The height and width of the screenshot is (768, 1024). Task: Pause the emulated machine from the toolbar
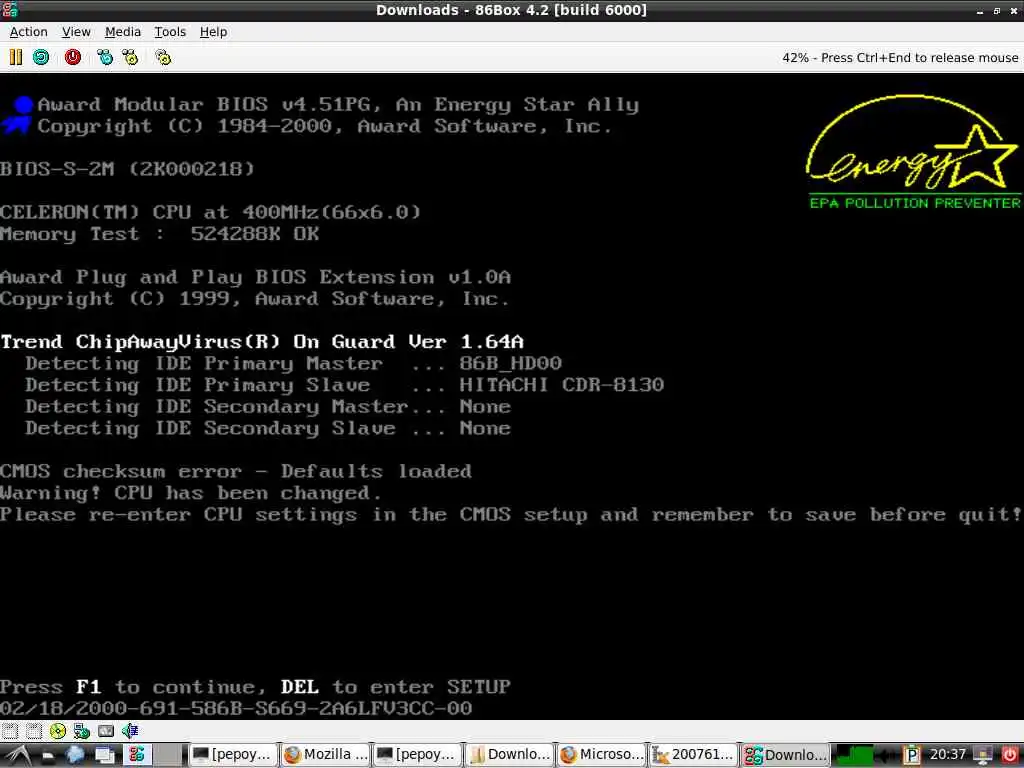16,57
